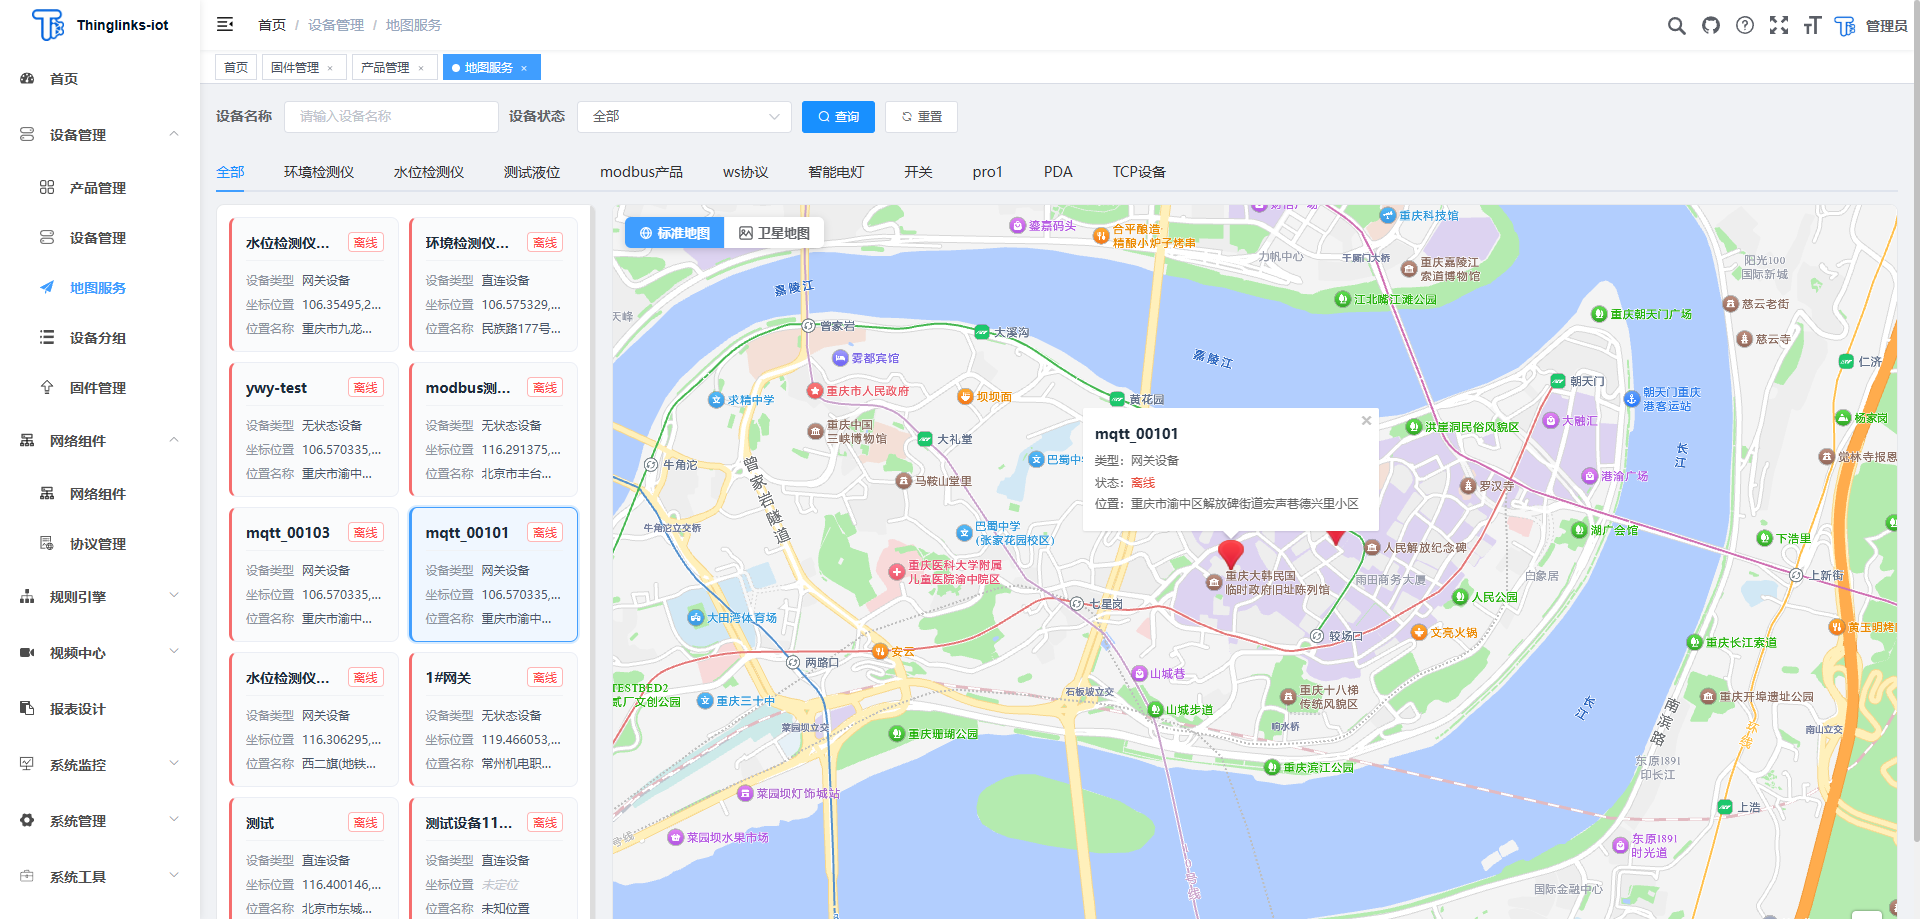
Task: Select the 地图服务 paper-plane icon in sidebar
Action: (46, 287)
